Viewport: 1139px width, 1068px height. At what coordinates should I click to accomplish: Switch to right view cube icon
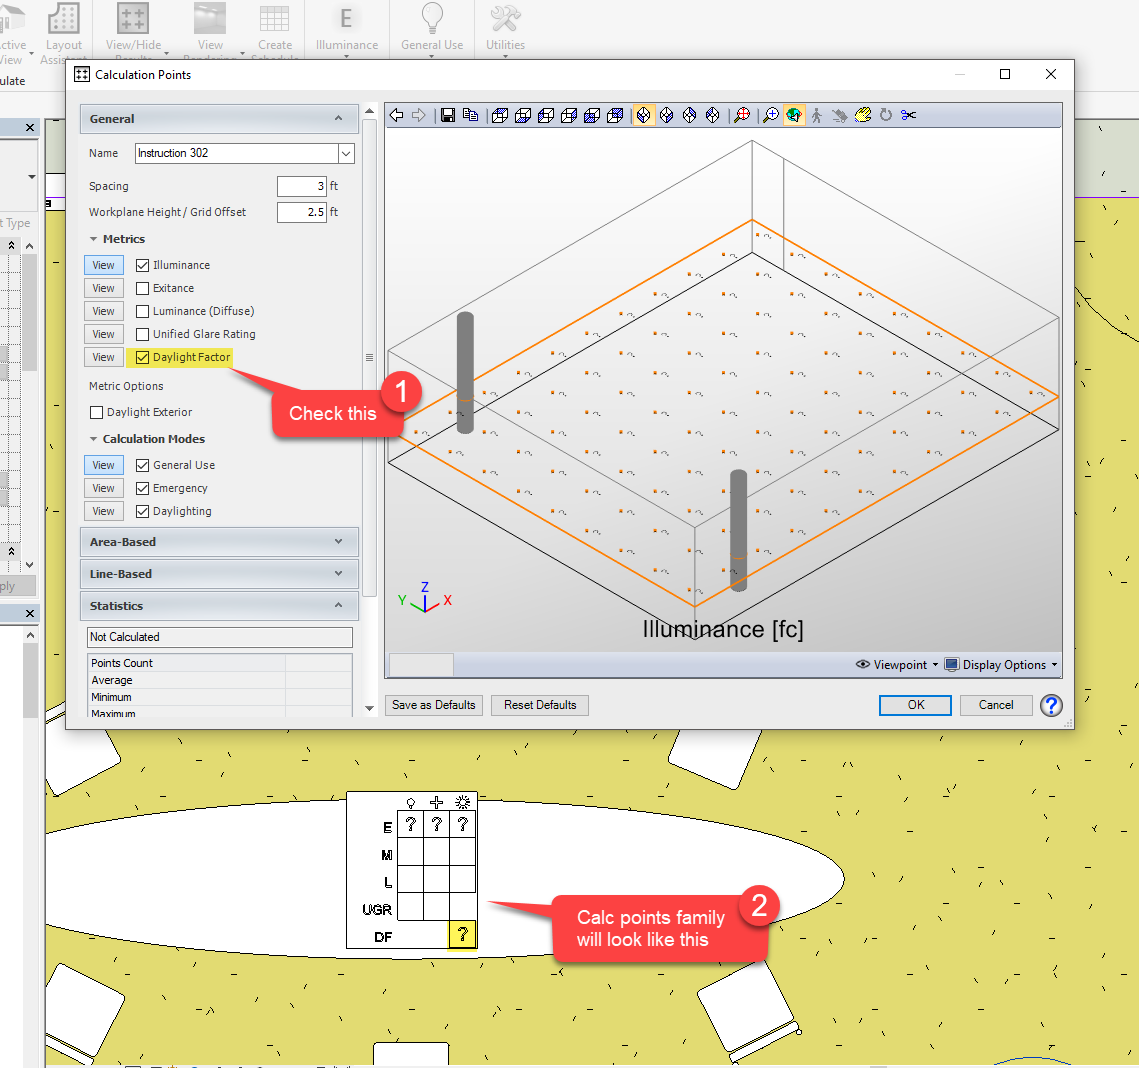570,115
